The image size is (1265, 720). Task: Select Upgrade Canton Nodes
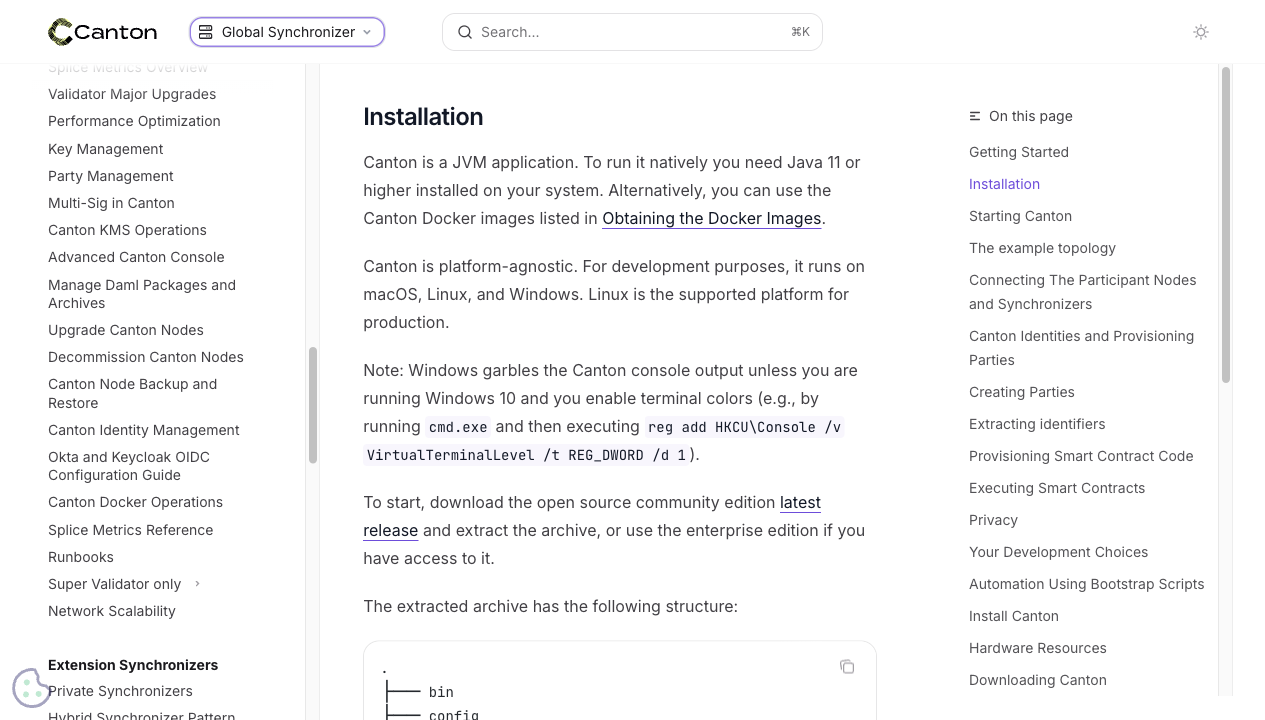[126, 330]
